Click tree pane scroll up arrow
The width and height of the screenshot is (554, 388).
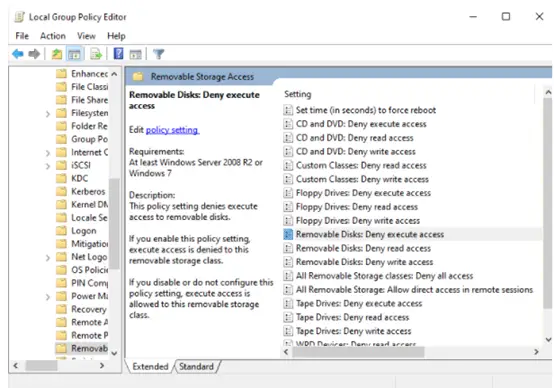click(x=114, y=74)
